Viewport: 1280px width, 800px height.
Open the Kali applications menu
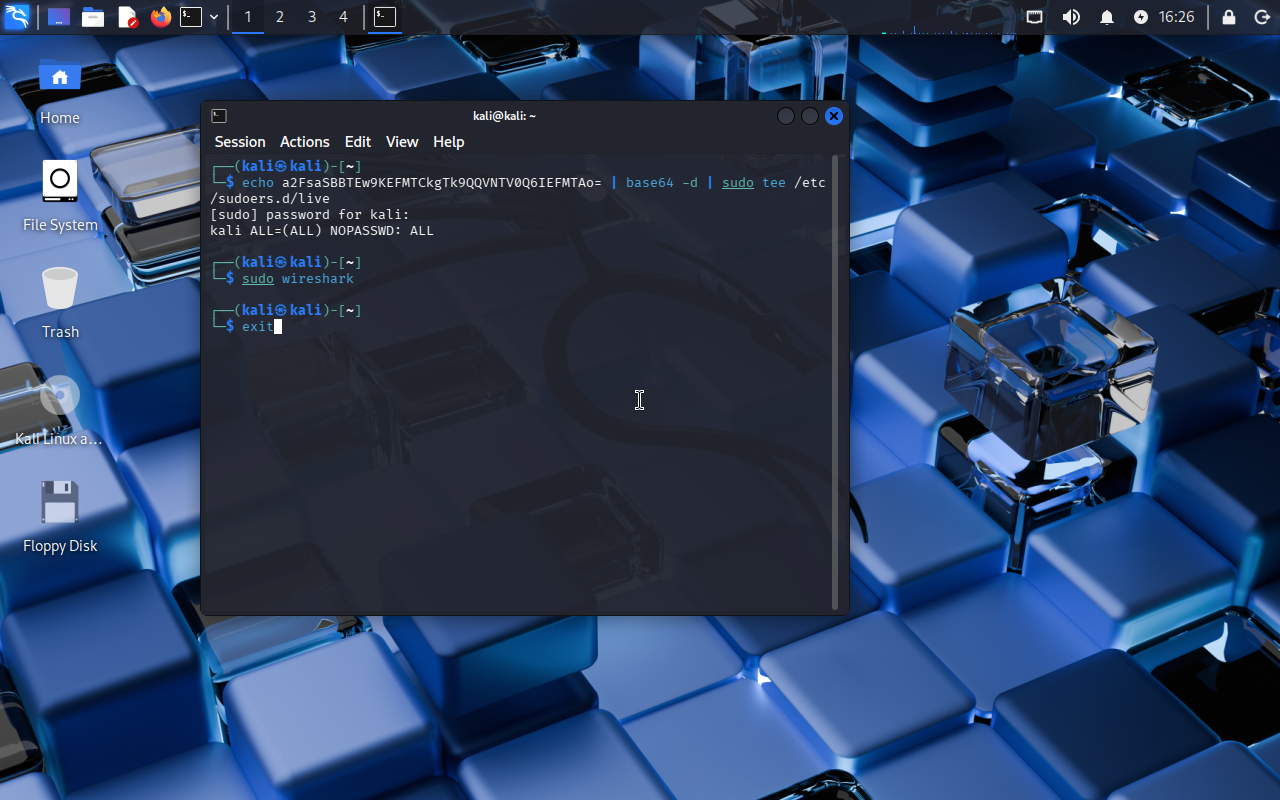tap(17, 17)
